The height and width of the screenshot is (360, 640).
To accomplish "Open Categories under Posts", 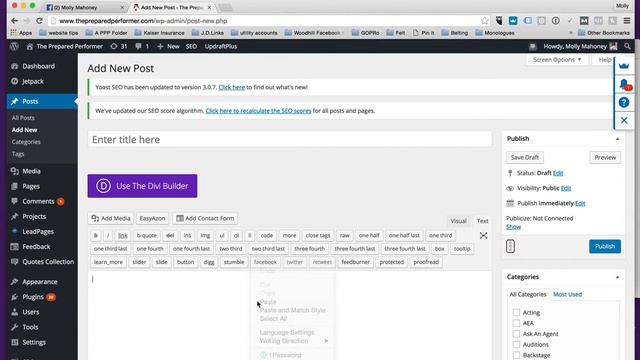I will pos(26,142).
